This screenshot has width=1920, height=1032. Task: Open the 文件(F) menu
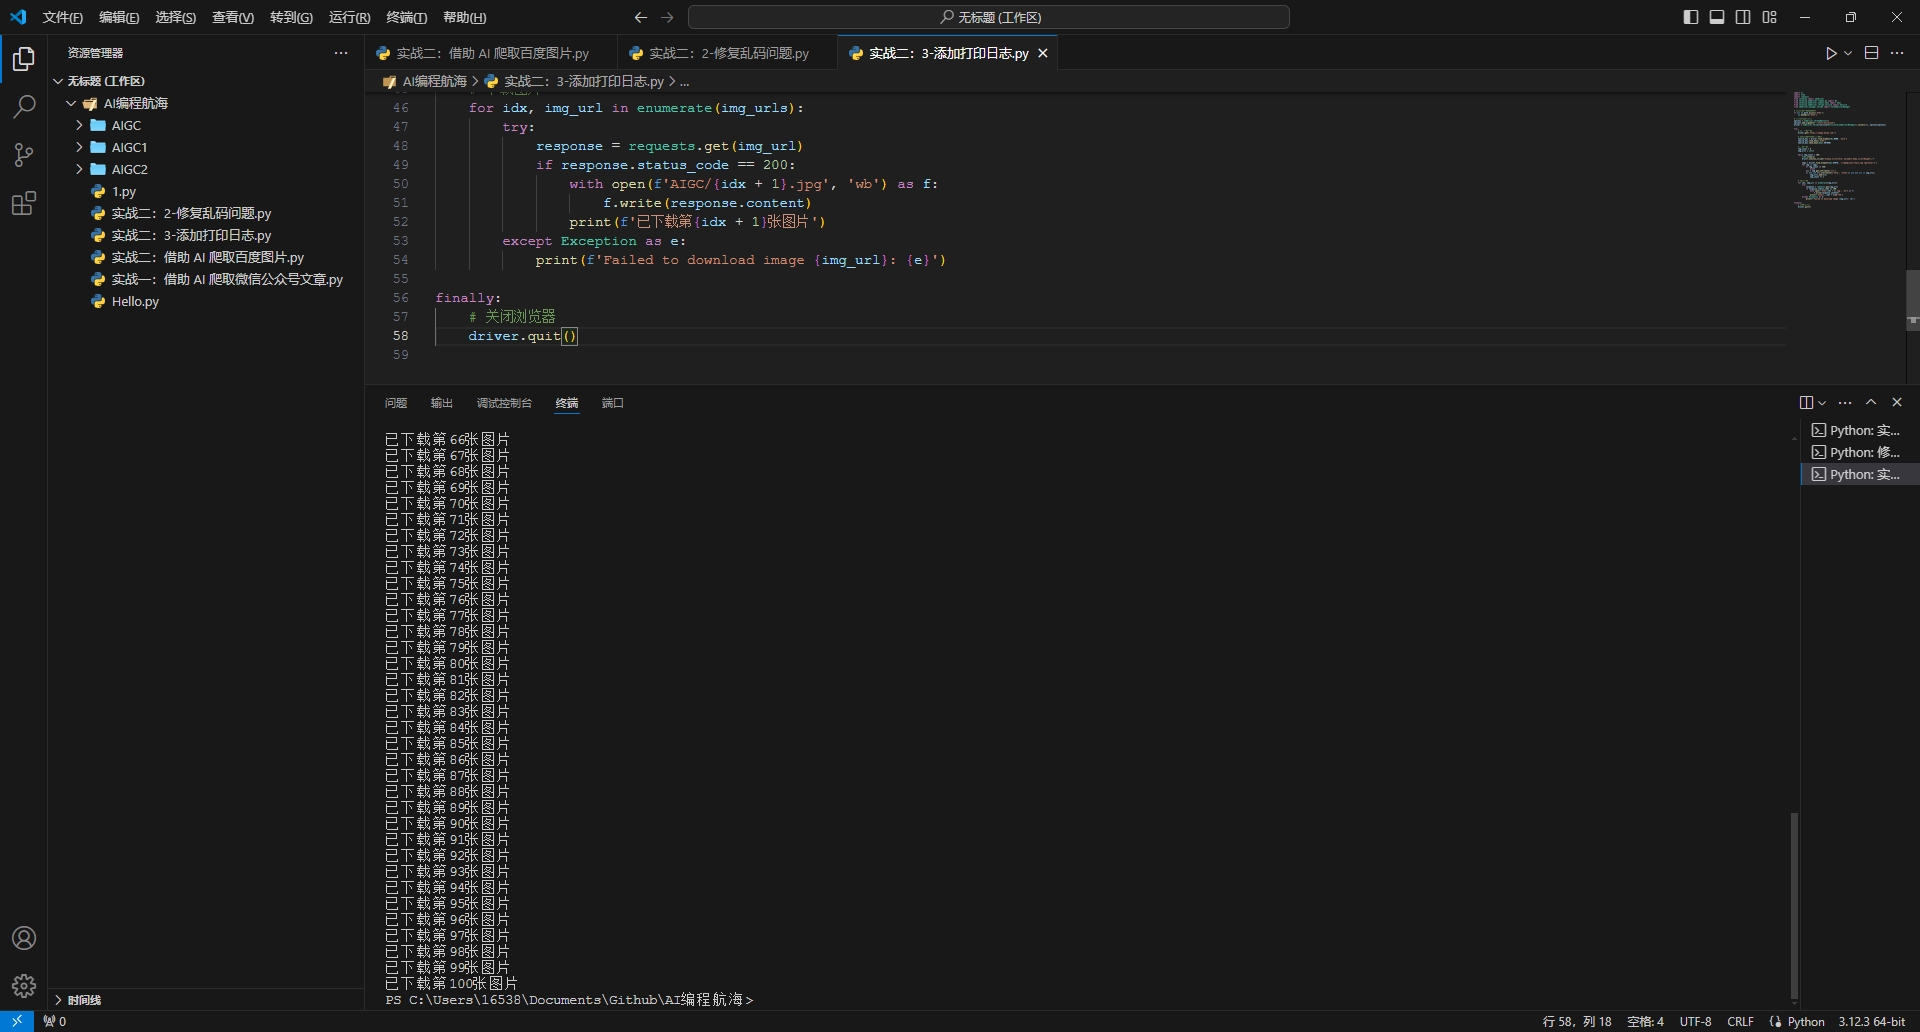tap(63, 17)
